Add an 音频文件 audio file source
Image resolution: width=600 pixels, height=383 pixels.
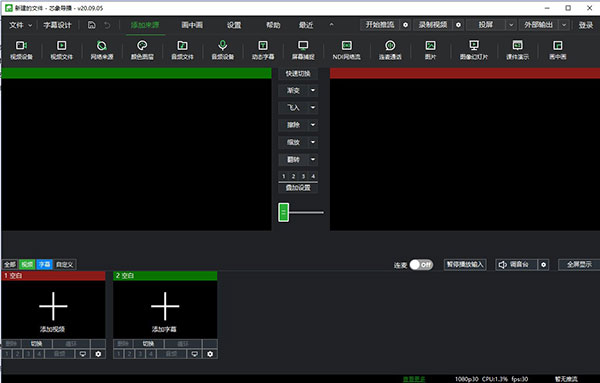(183, 50)
